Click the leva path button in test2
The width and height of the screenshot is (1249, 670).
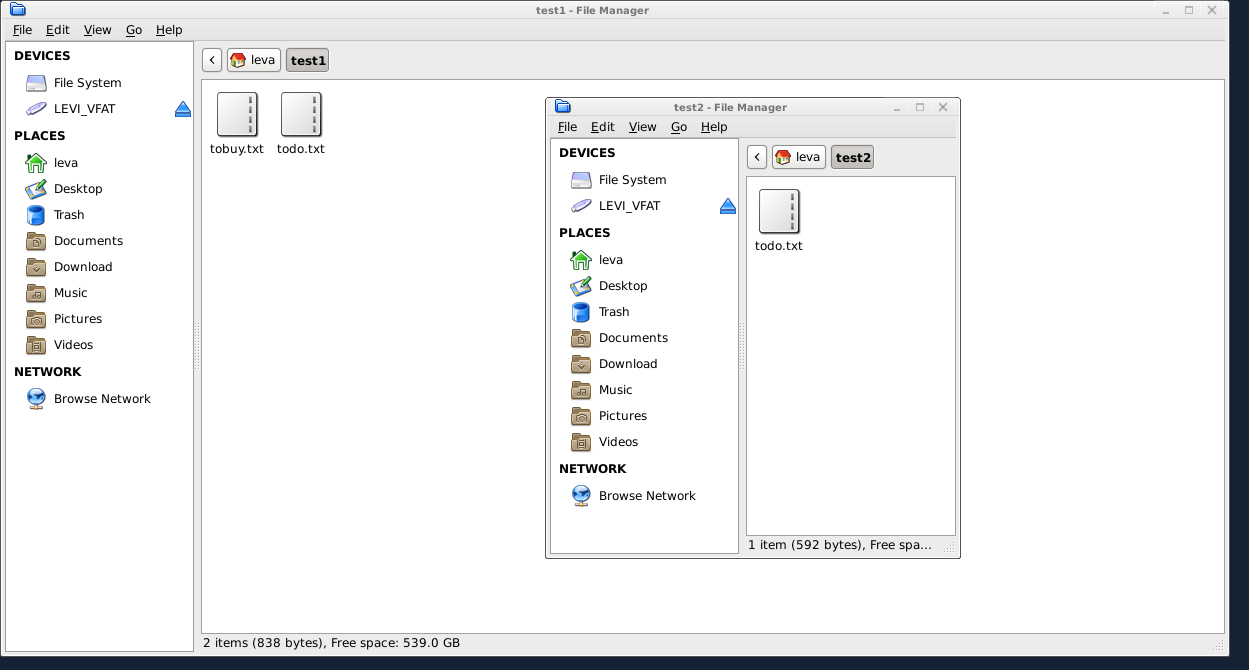798,157
